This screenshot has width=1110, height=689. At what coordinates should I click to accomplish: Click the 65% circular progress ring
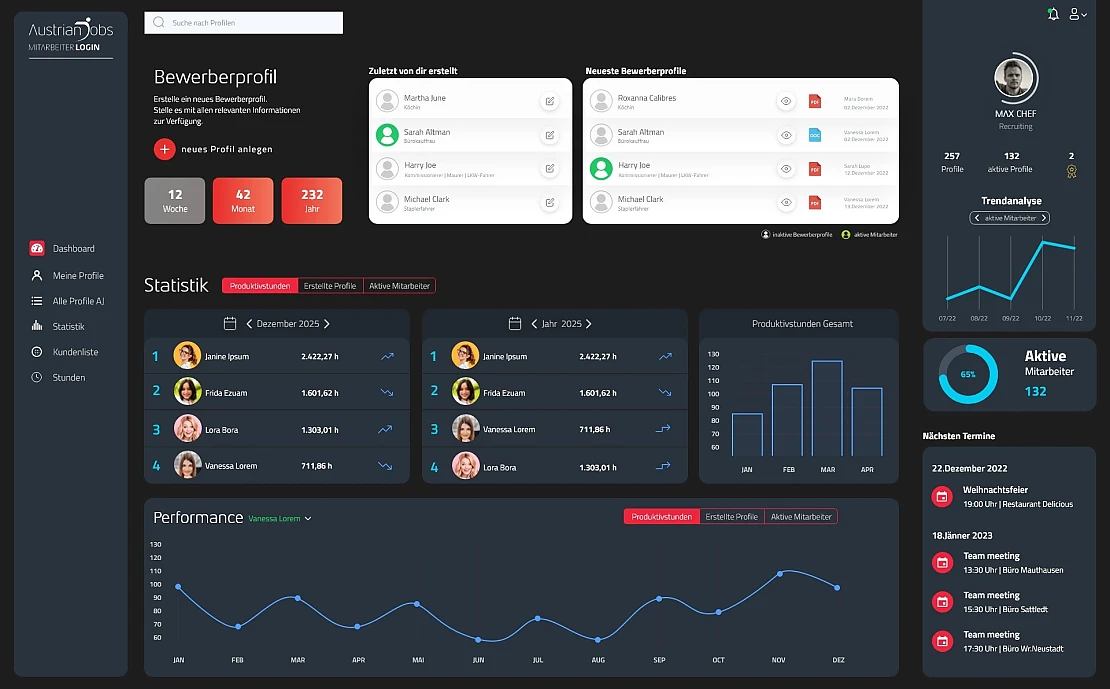pos(968,374)
